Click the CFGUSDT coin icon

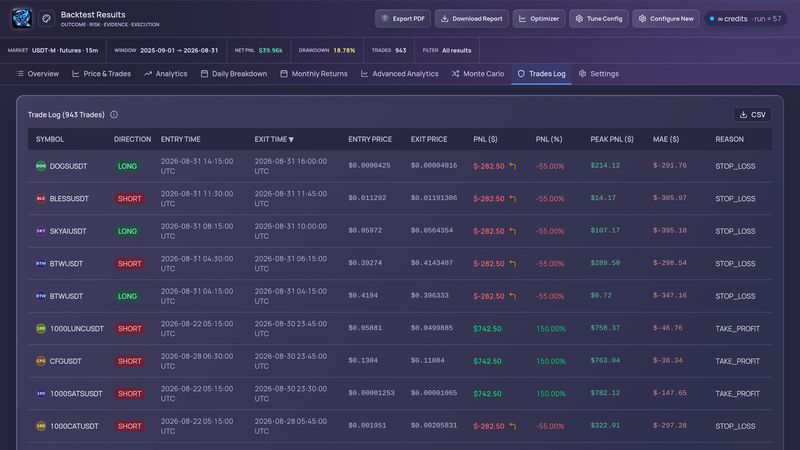click(x=41, y=361)
